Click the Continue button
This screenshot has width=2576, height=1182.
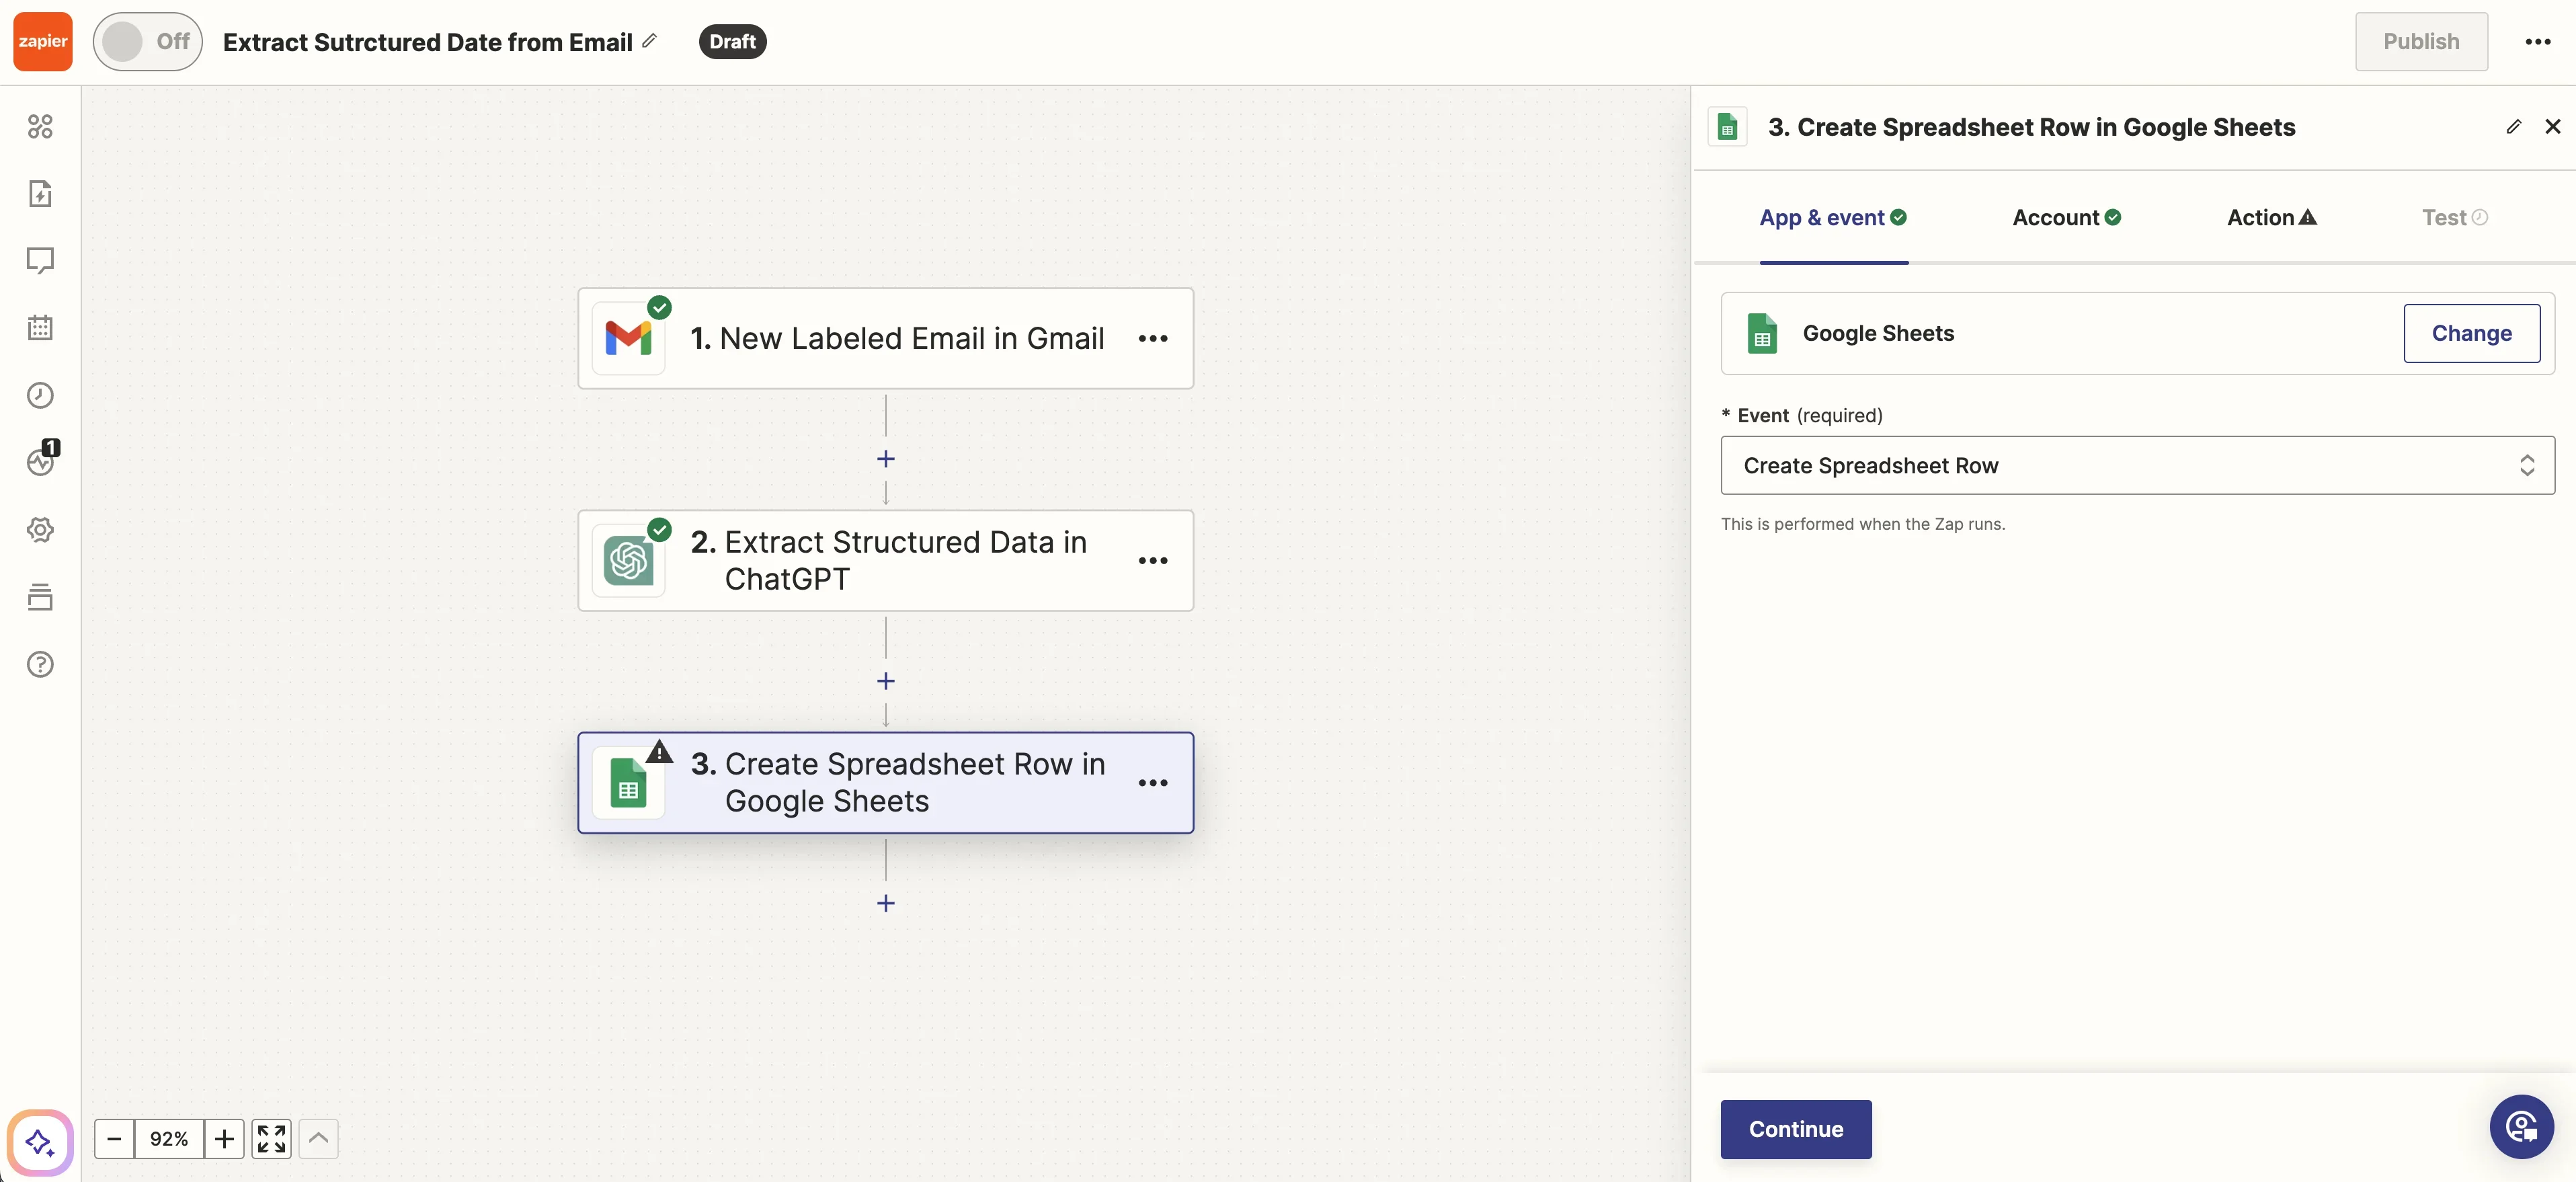click(1795, 1129)
